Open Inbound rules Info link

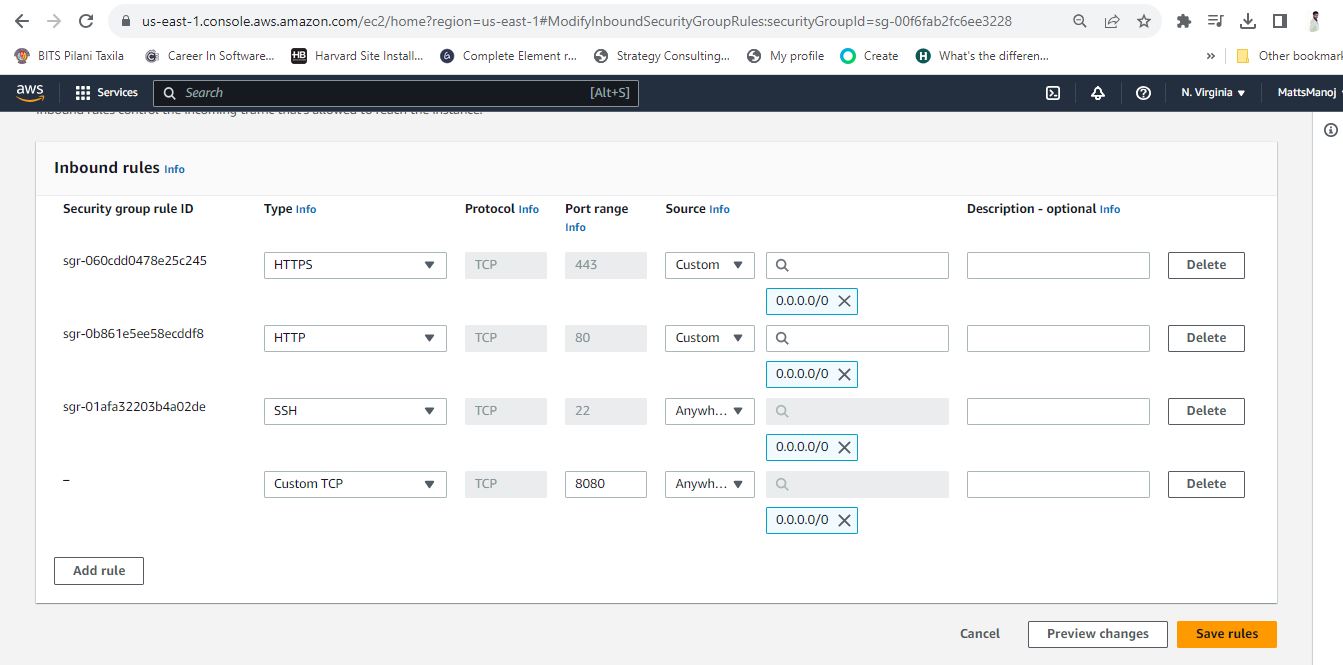coord(174,170)
